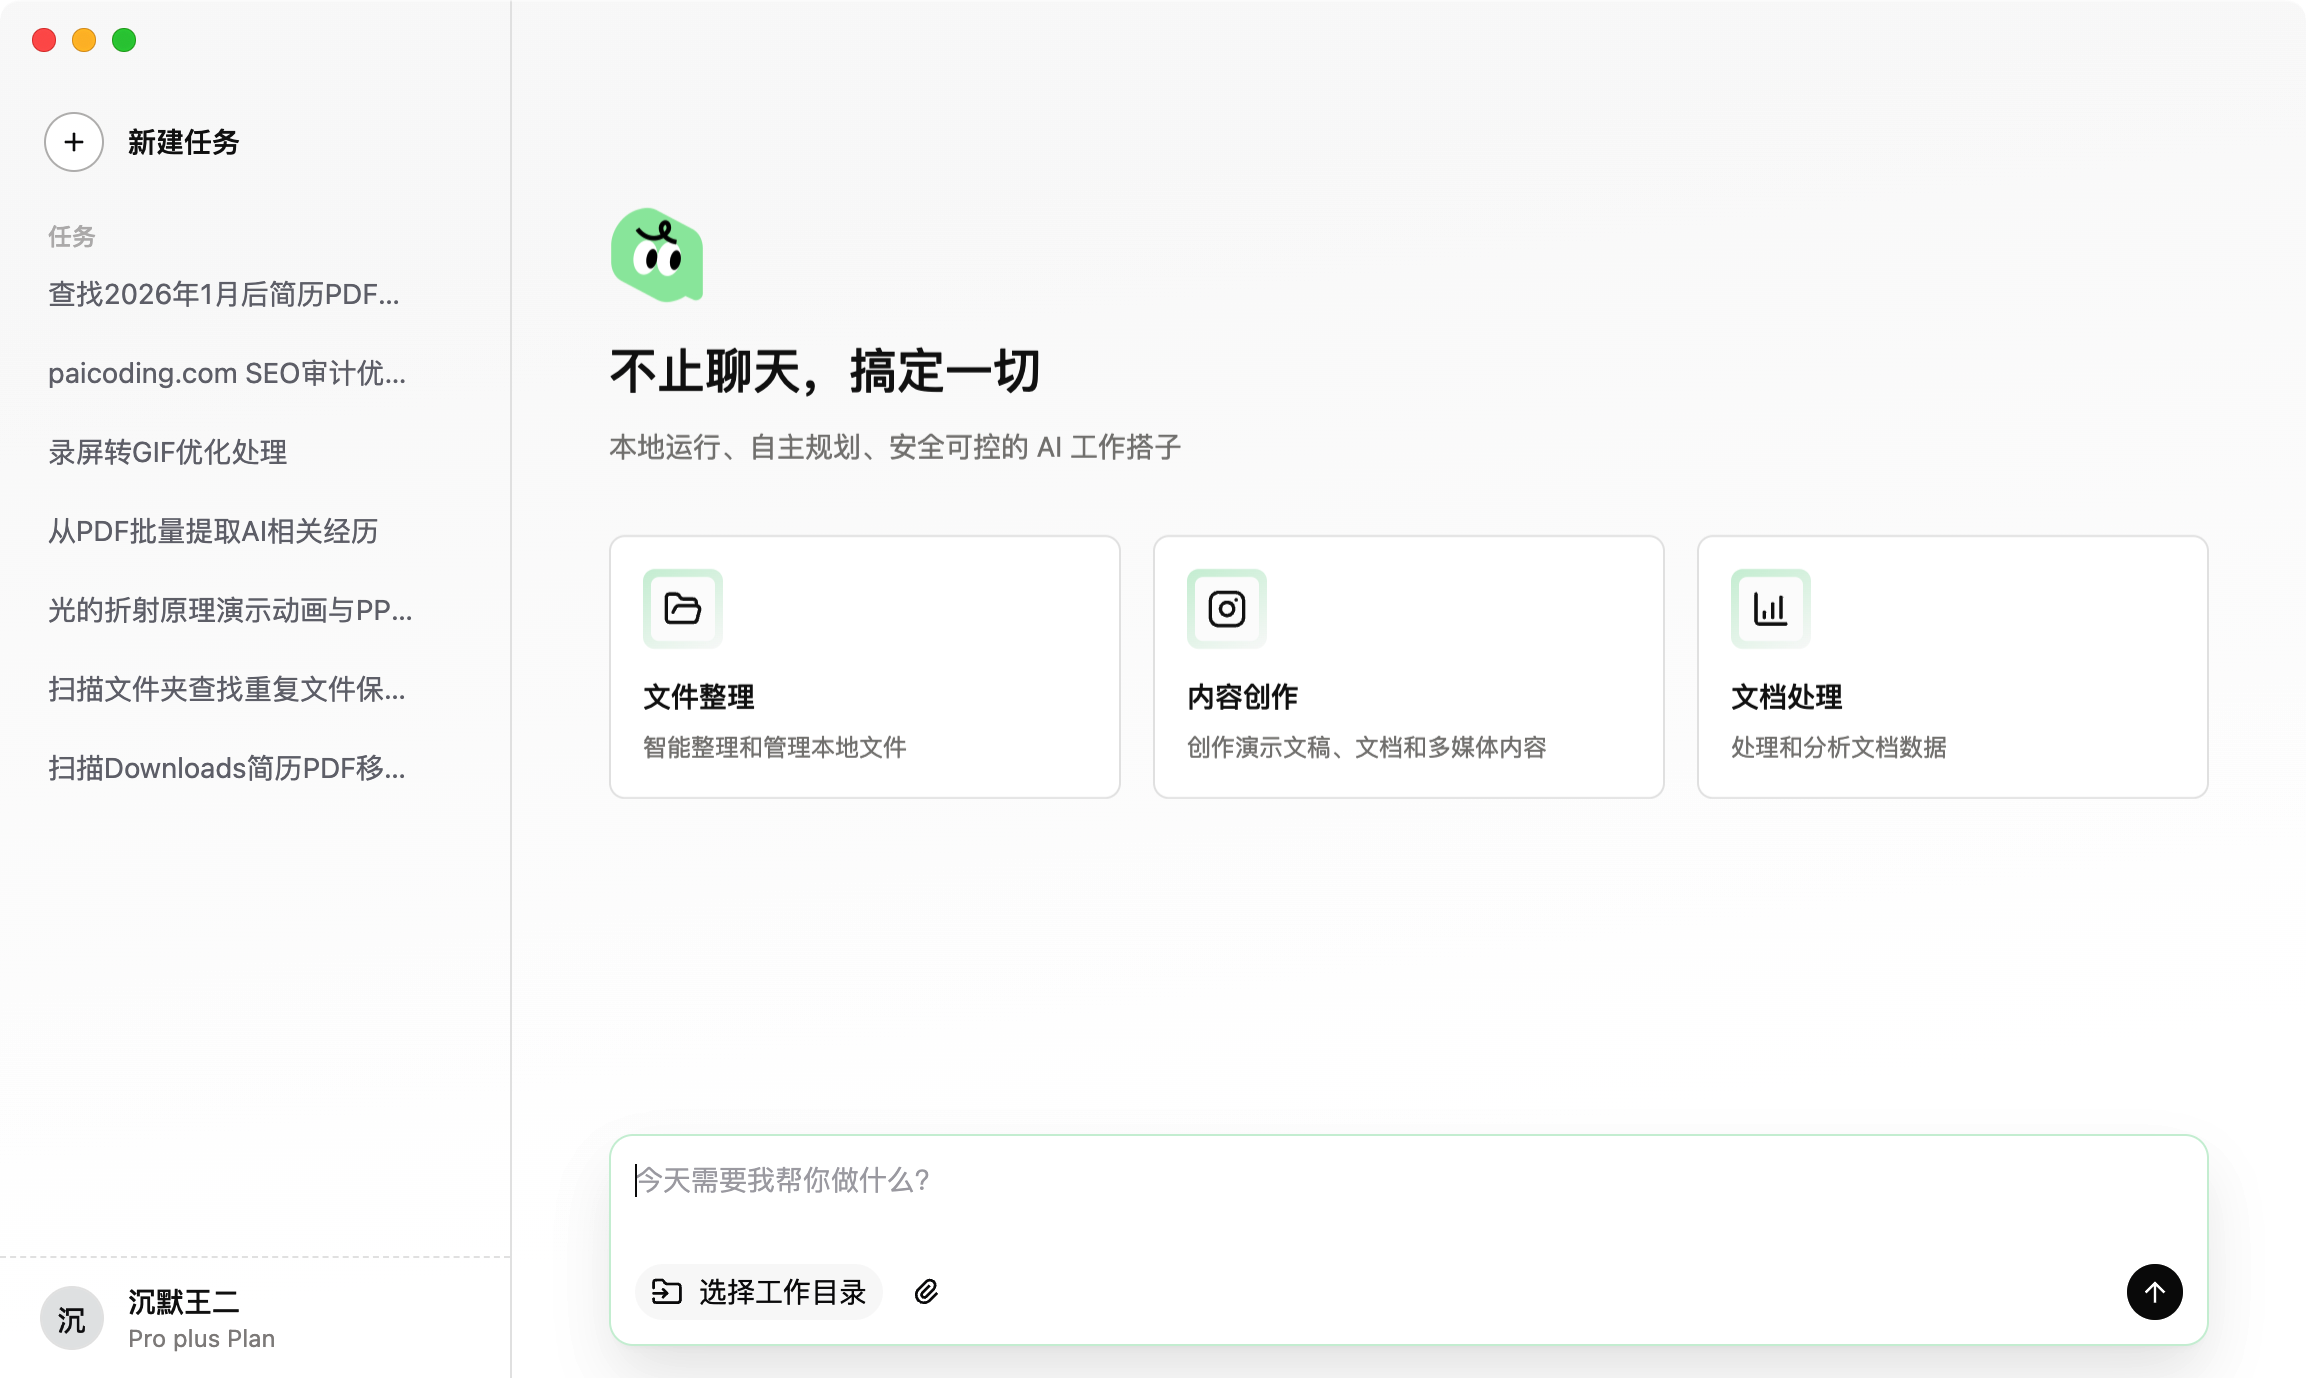Image resolution: width=2306 pixels, height=1378 pixels.
Task: Open the 沉默王二 Pro plus Plan account menu
Action: pos(200,1319)
